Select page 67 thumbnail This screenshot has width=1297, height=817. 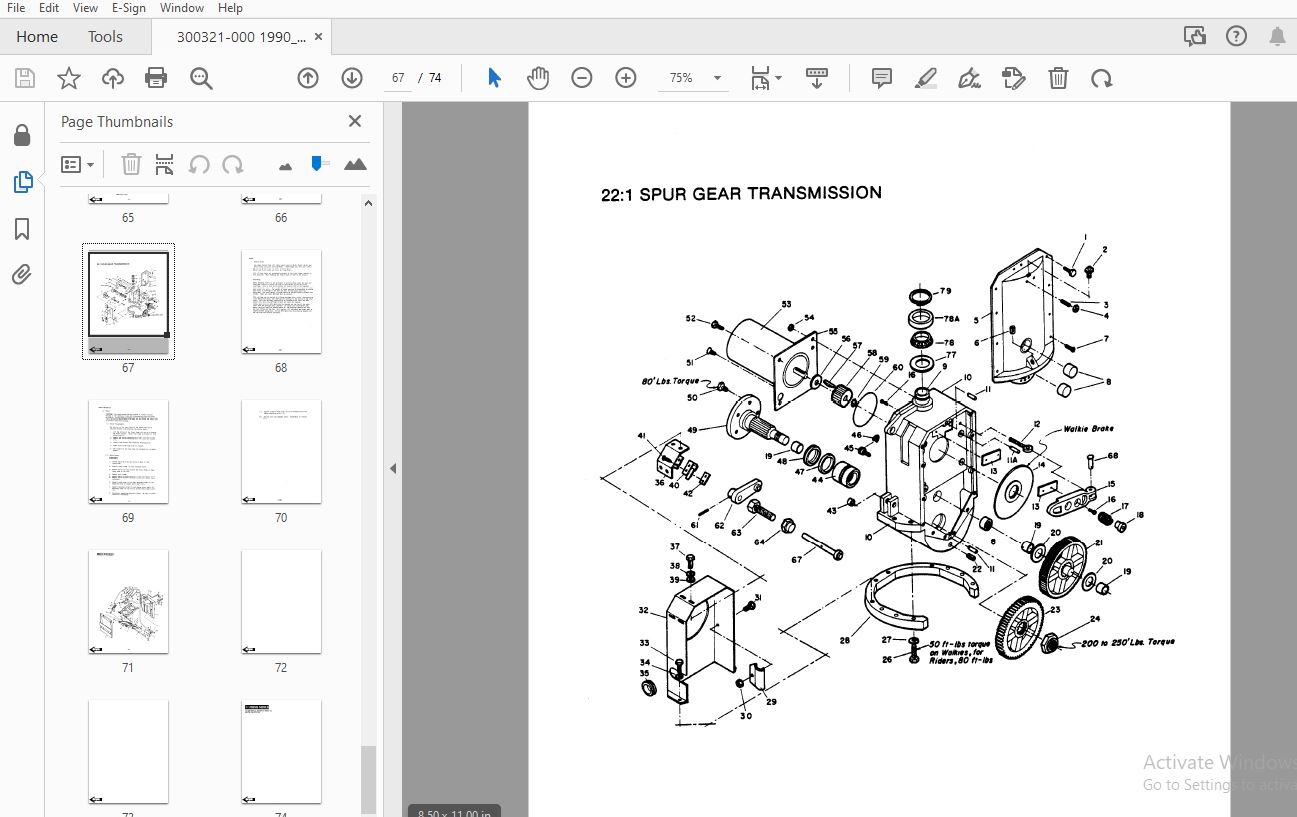click(x=128, y=301)
